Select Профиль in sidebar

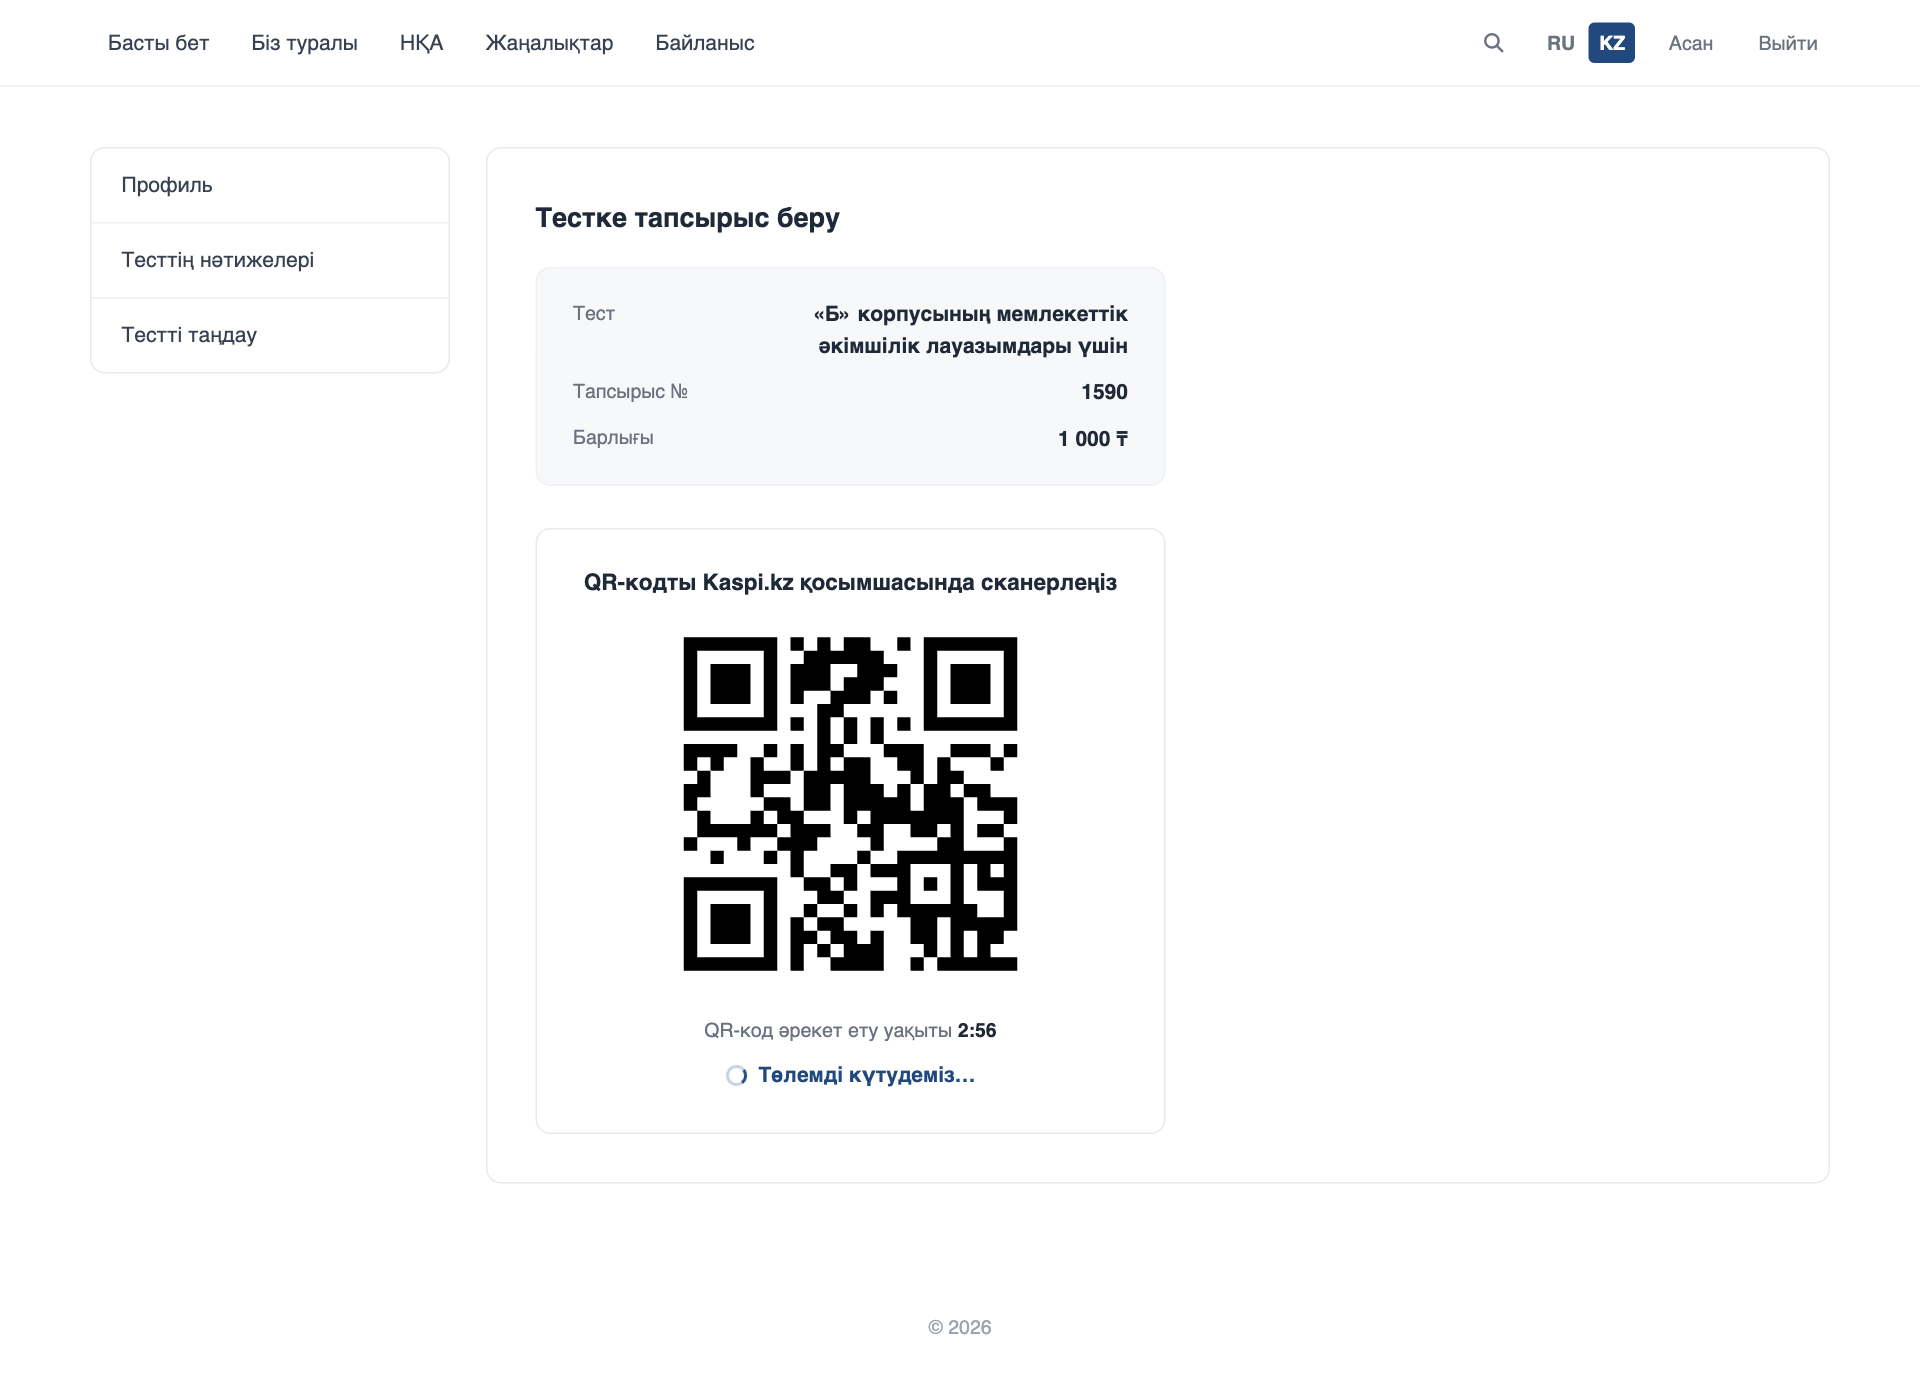[270, 185]
